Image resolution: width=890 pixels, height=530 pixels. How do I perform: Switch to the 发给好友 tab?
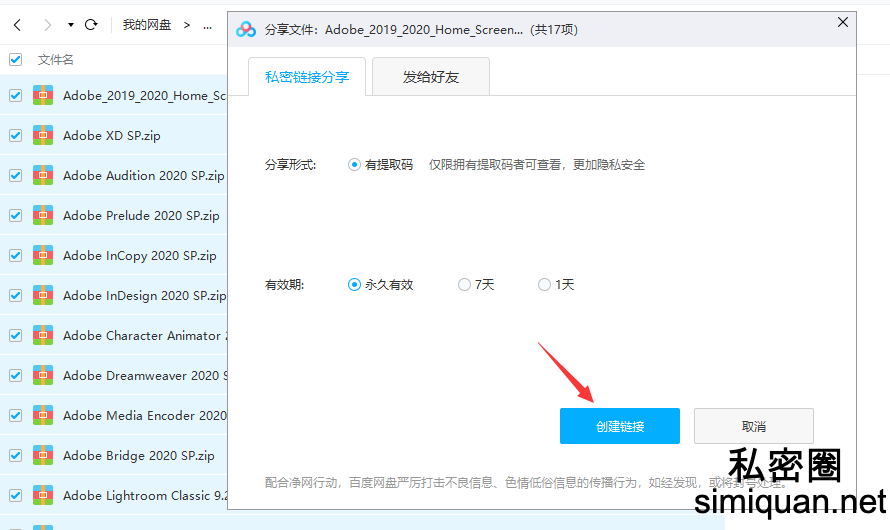point(430,76)
